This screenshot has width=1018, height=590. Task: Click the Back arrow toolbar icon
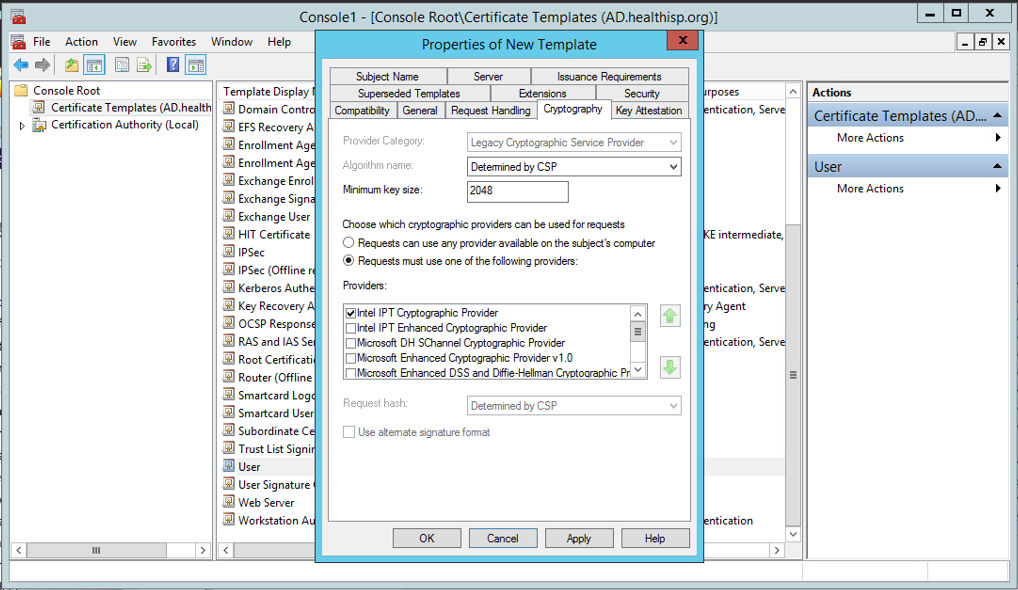click(21, 65)
